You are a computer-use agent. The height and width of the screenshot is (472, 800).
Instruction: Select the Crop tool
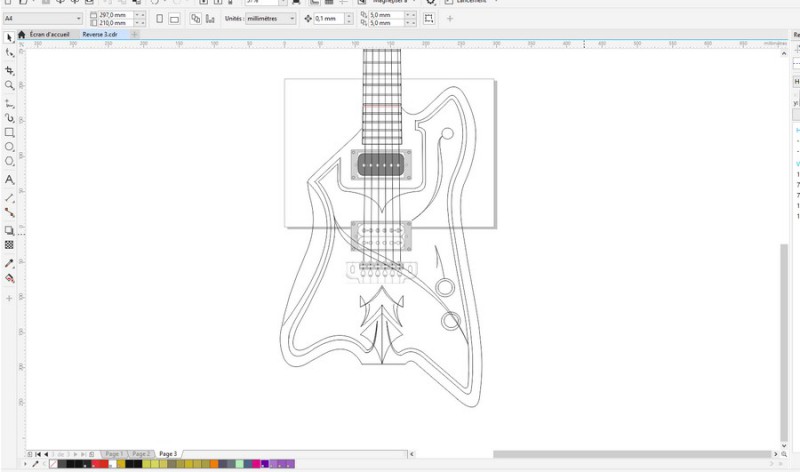9,70
